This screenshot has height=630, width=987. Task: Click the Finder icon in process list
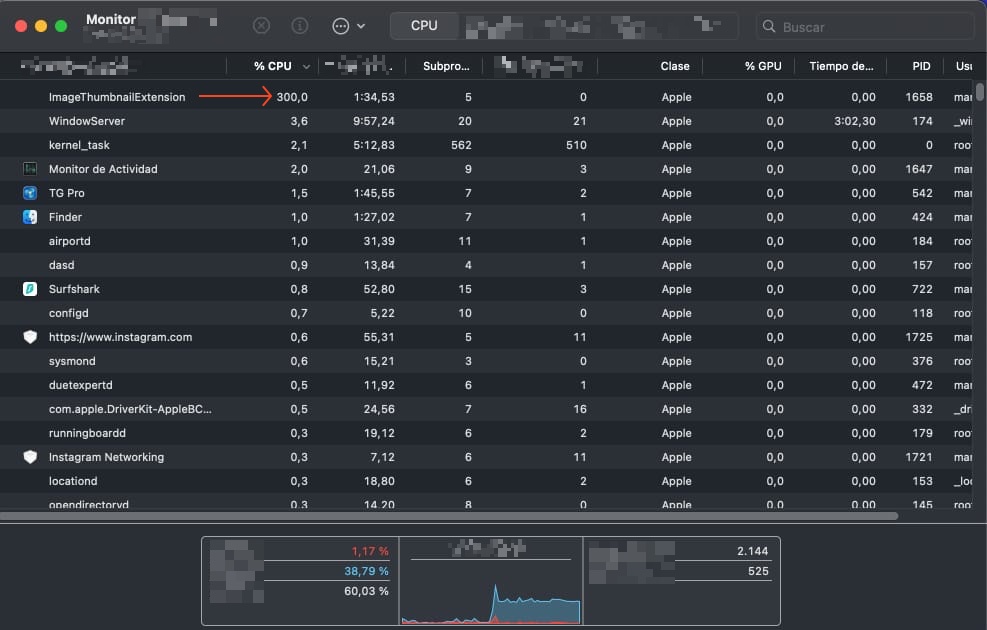(30, 217)
